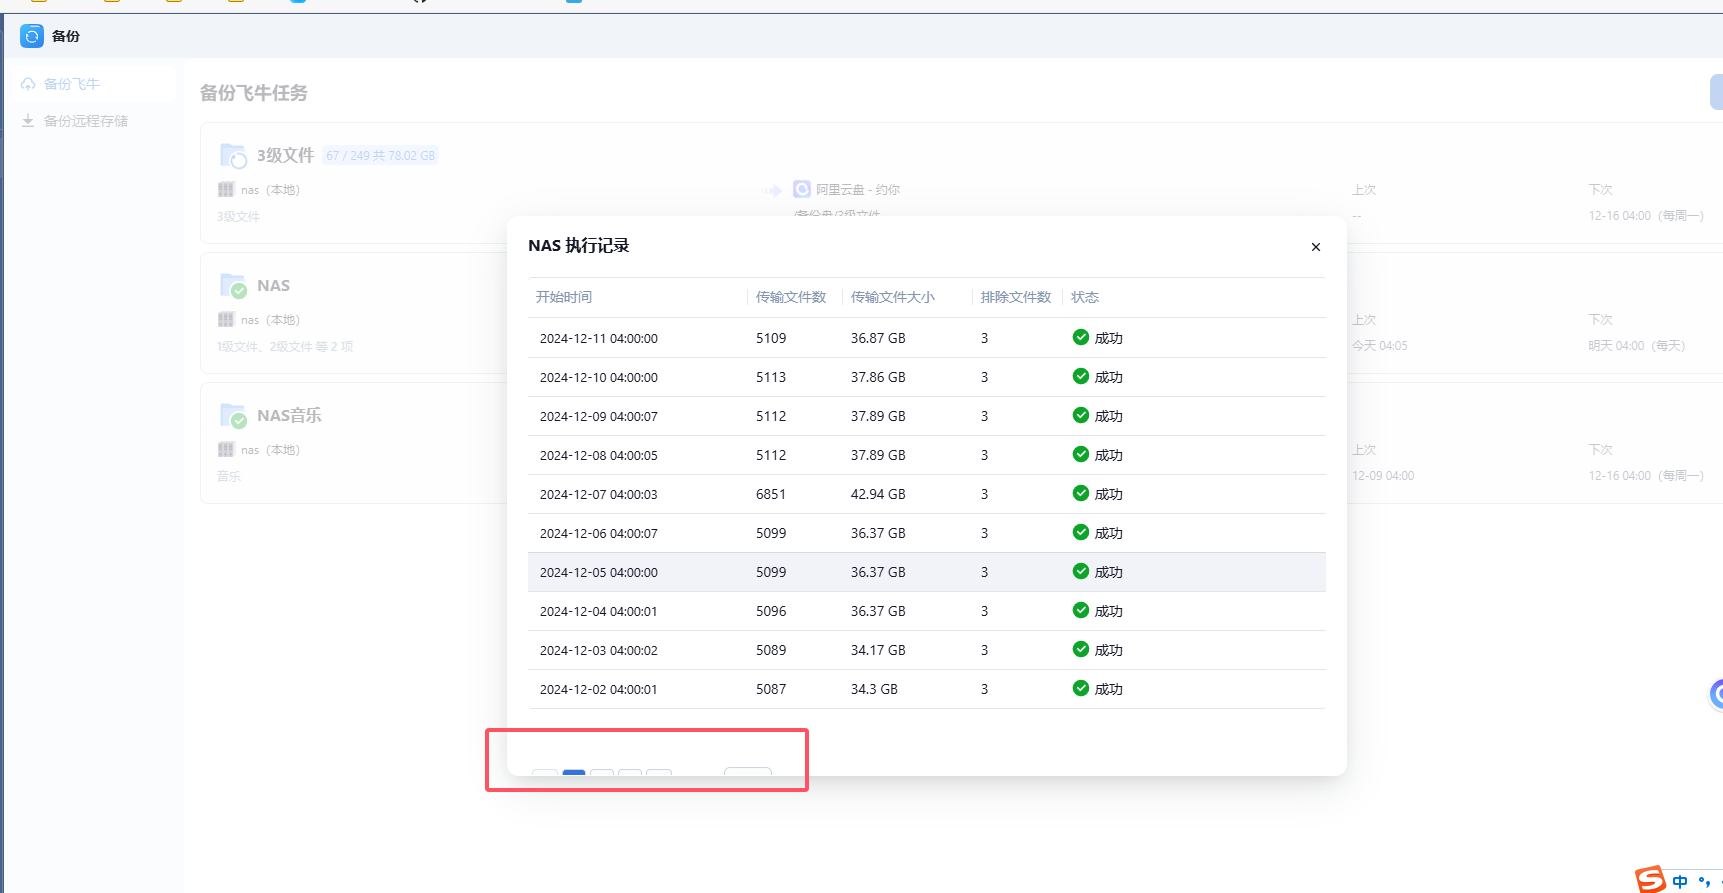
Task: Click the 今天 04:05 last run time
Action: point(1379,346)
